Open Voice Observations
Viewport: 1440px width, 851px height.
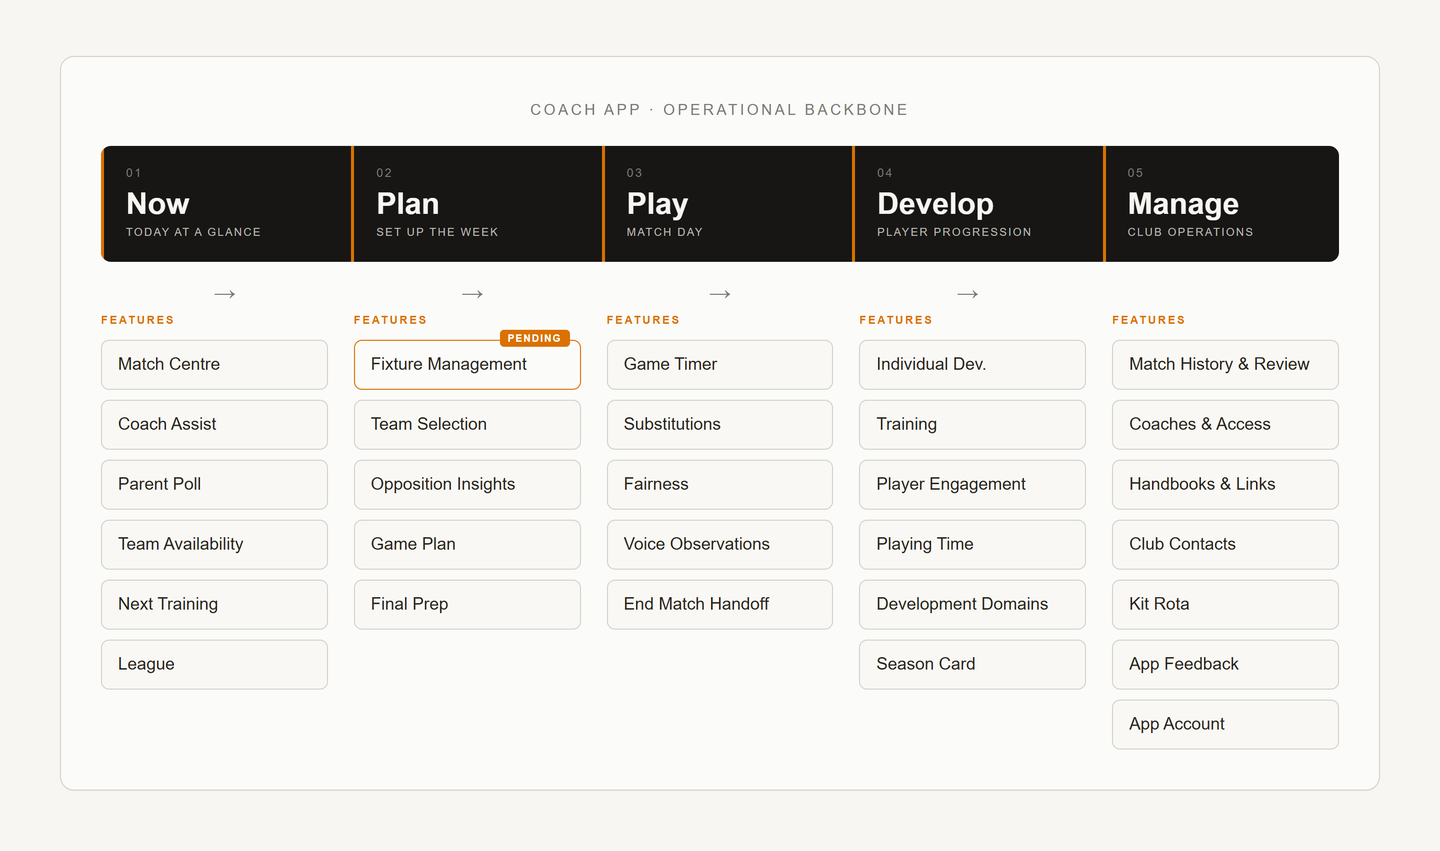[720, 545]
